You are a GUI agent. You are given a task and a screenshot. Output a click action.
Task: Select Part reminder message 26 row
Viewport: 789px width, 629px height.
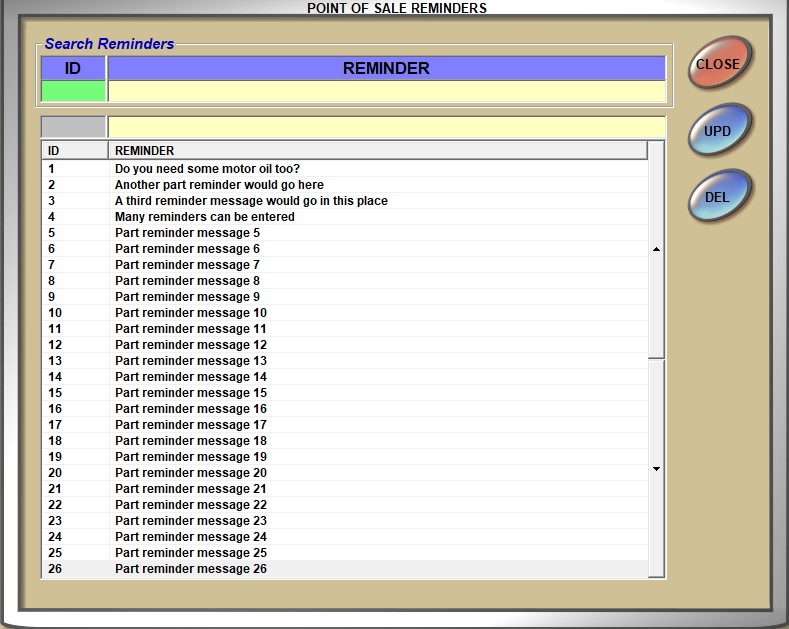pos(191,569)
